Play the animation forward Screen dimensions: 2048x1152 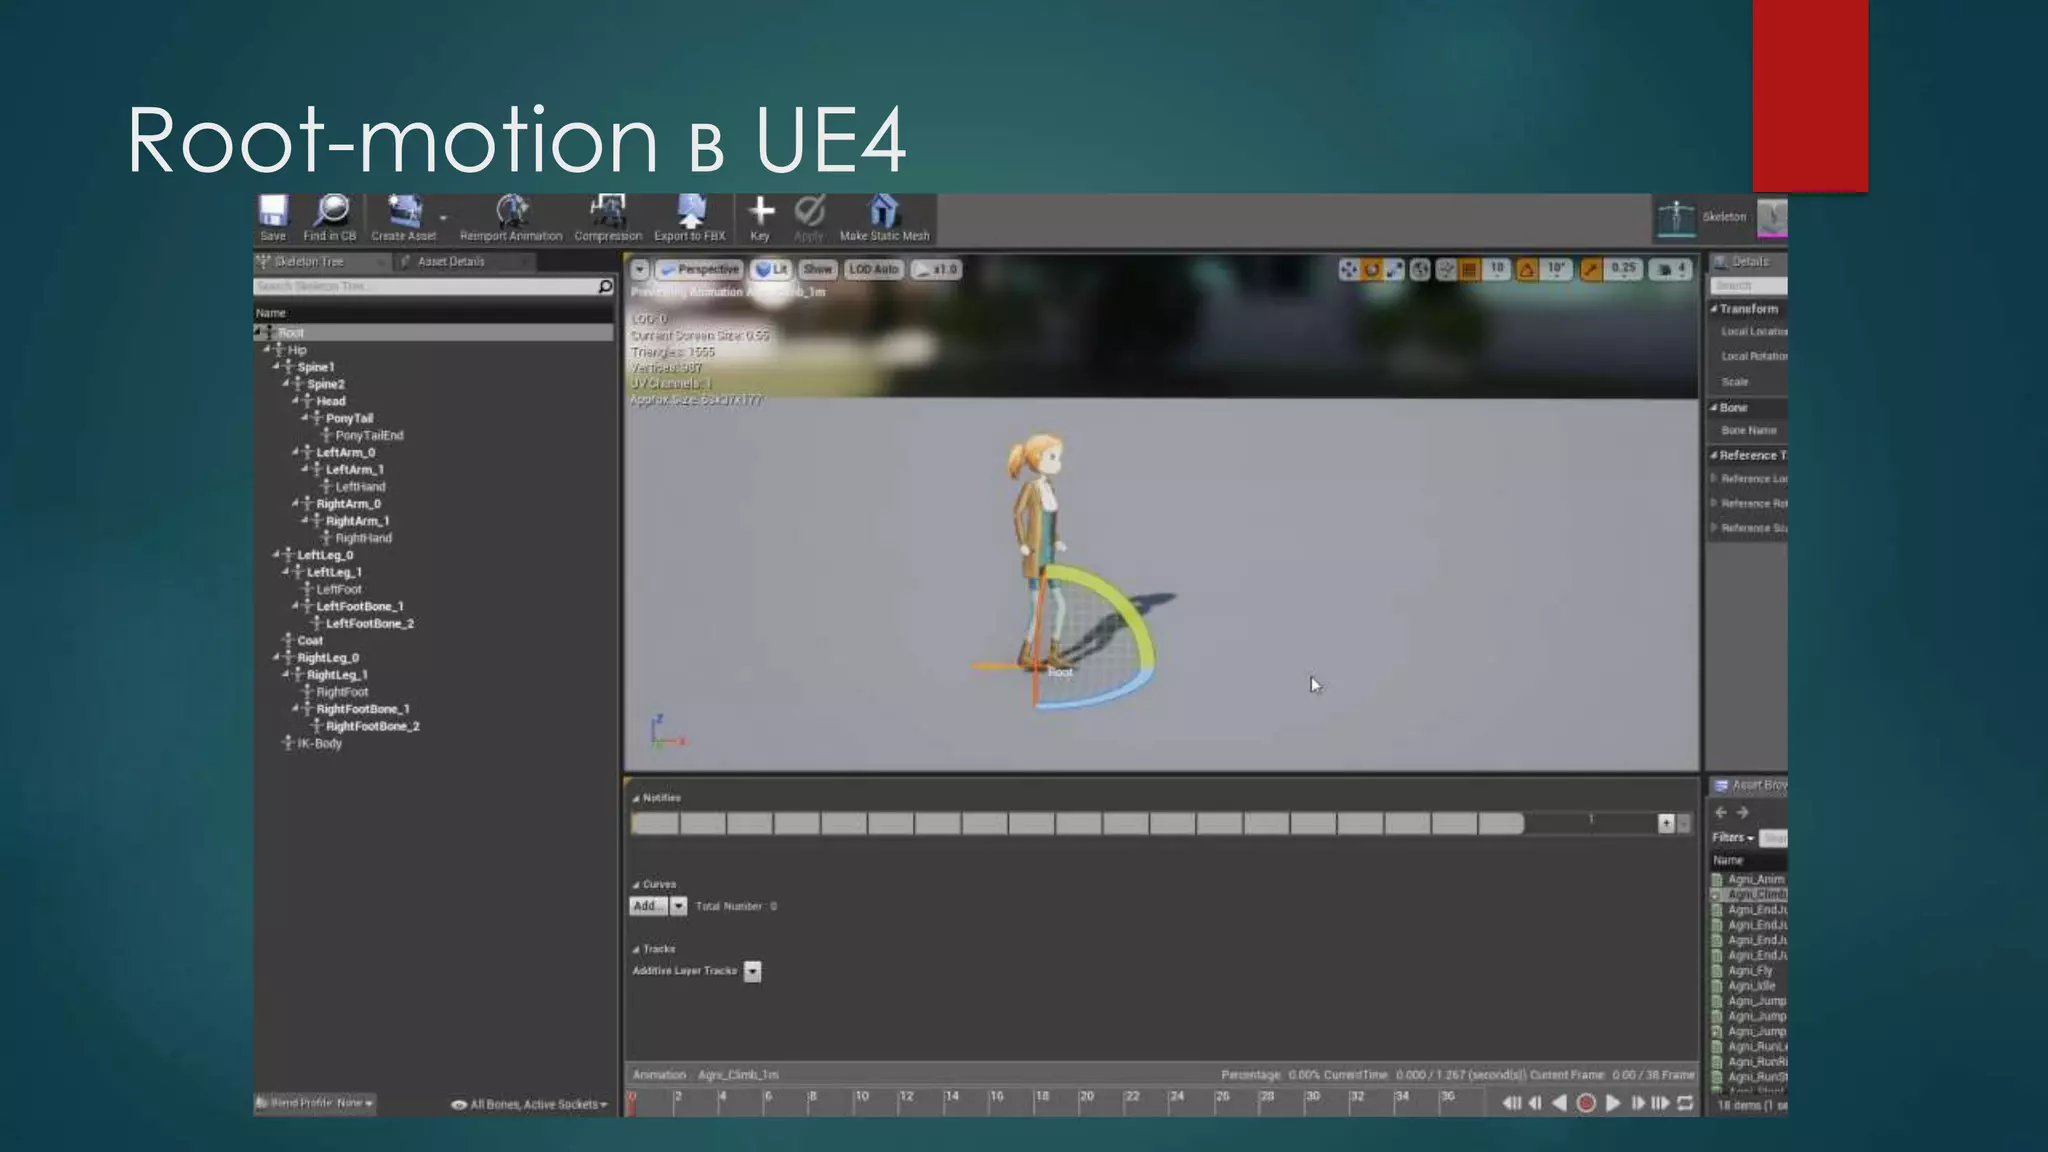pos(1613,1103)
